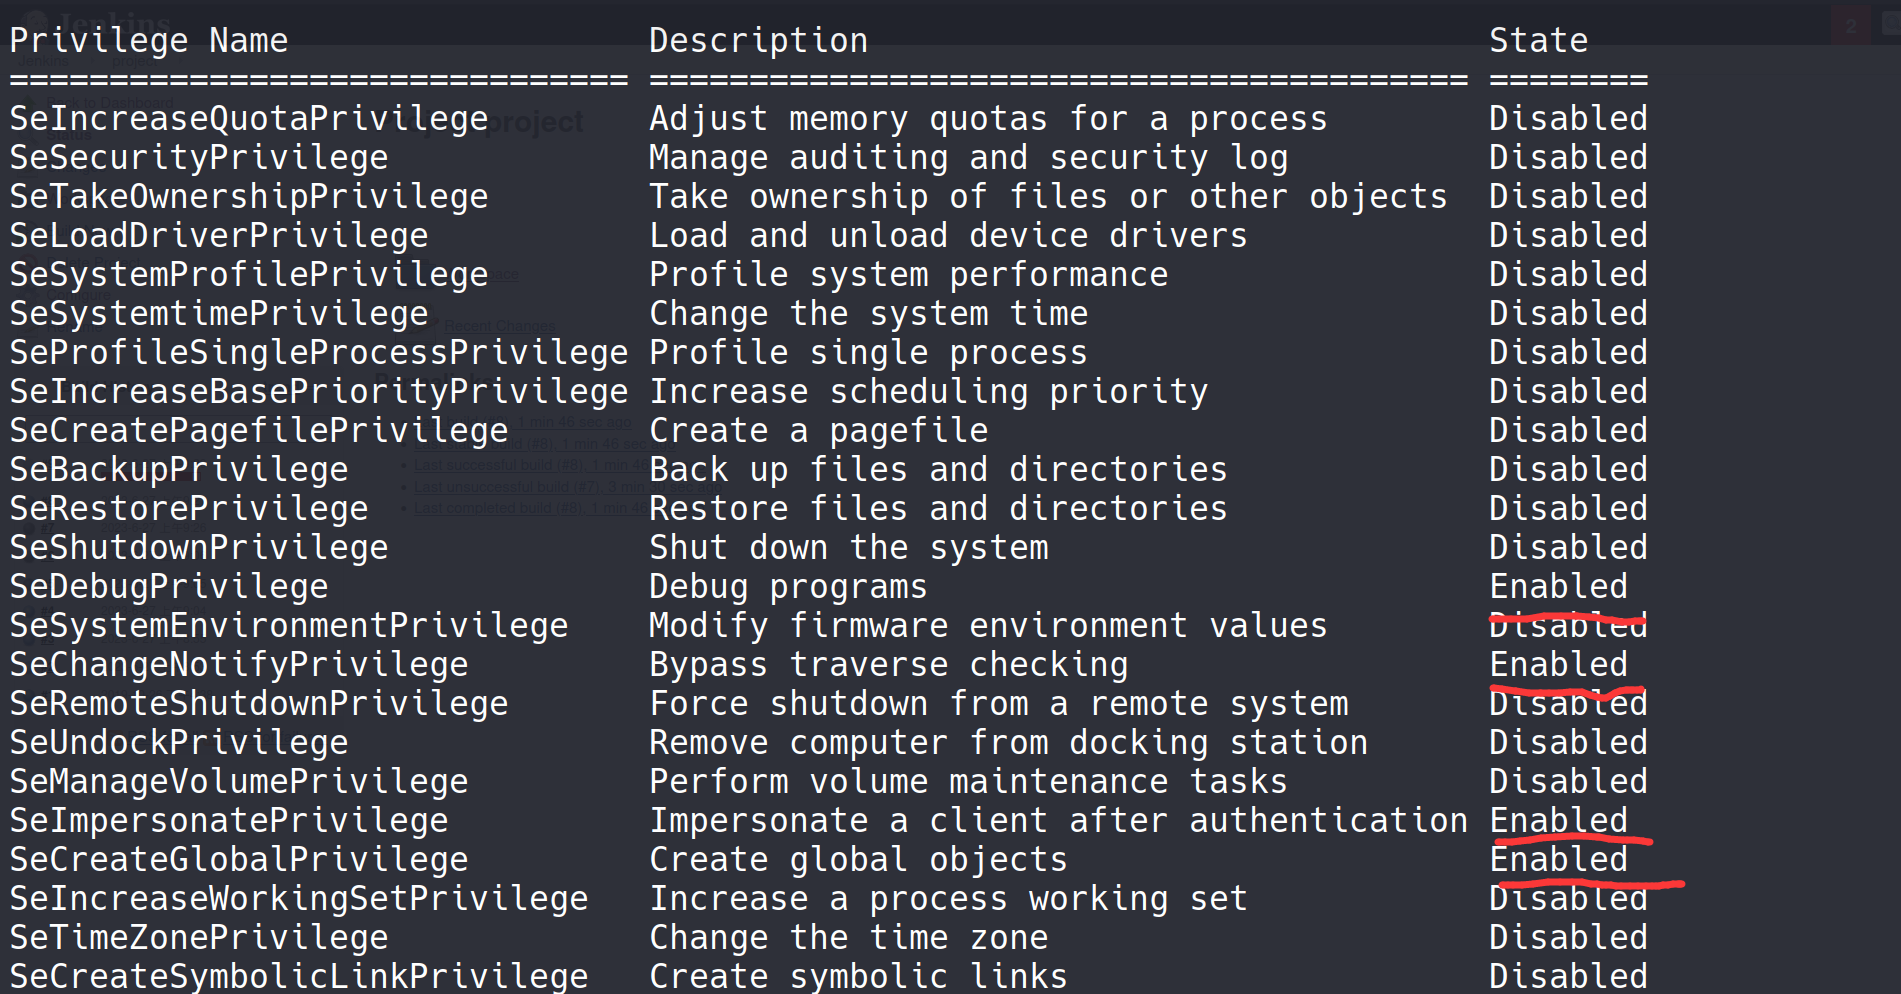The width and height of the screenshot is (1901, 994).
Task: Click 'Bypass traverse checking' description
Action: coord(888,665)
